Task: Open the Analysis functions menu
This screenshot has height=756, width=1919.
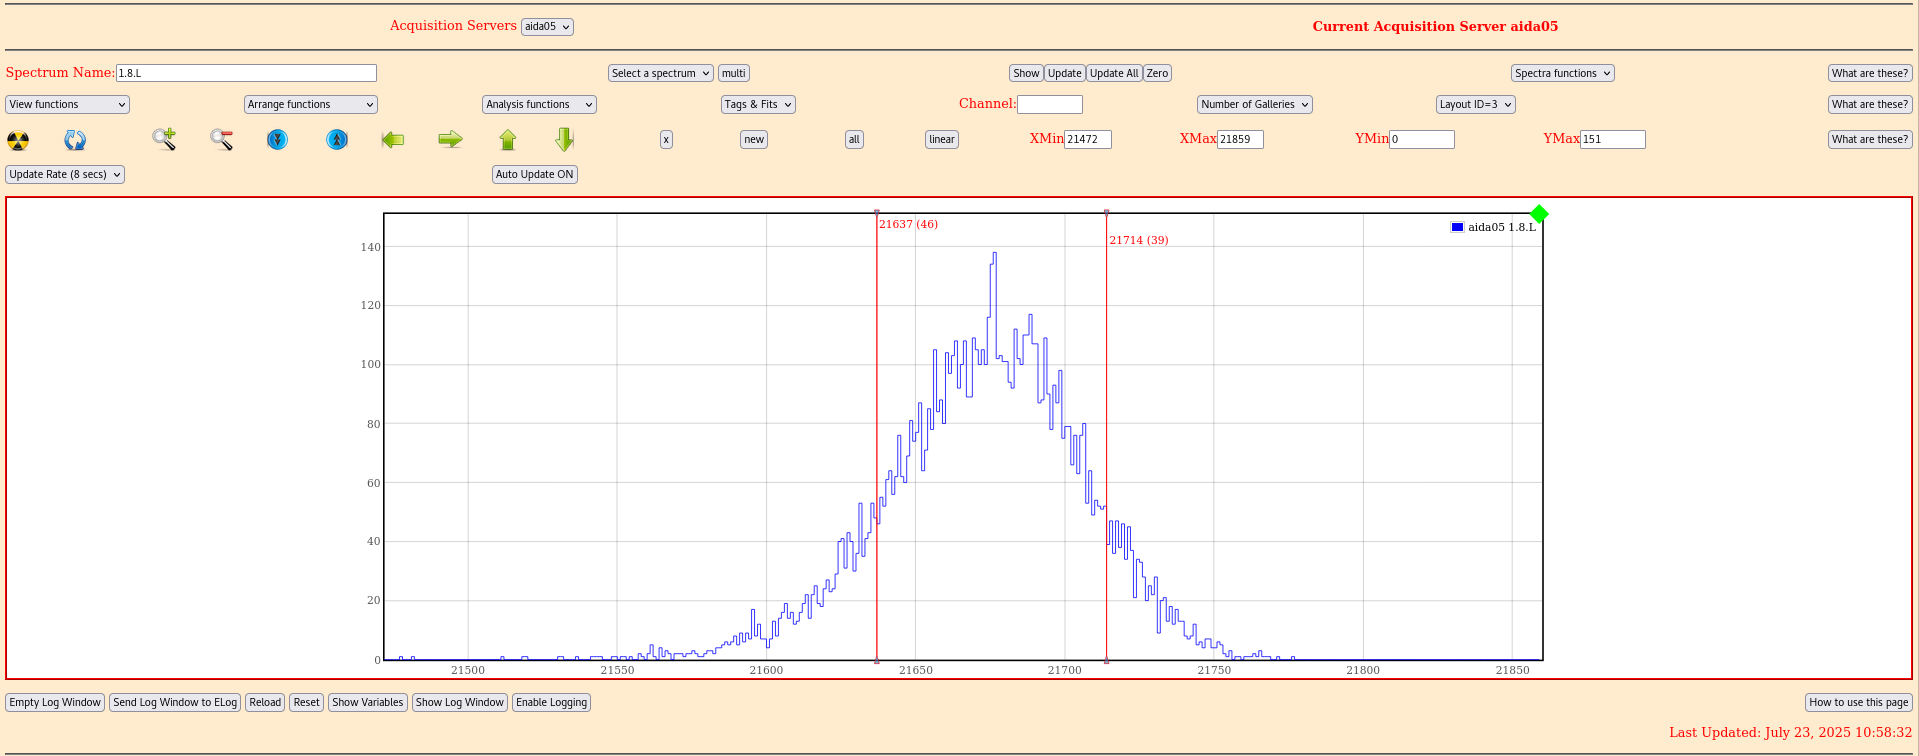Action: point(539,104)
